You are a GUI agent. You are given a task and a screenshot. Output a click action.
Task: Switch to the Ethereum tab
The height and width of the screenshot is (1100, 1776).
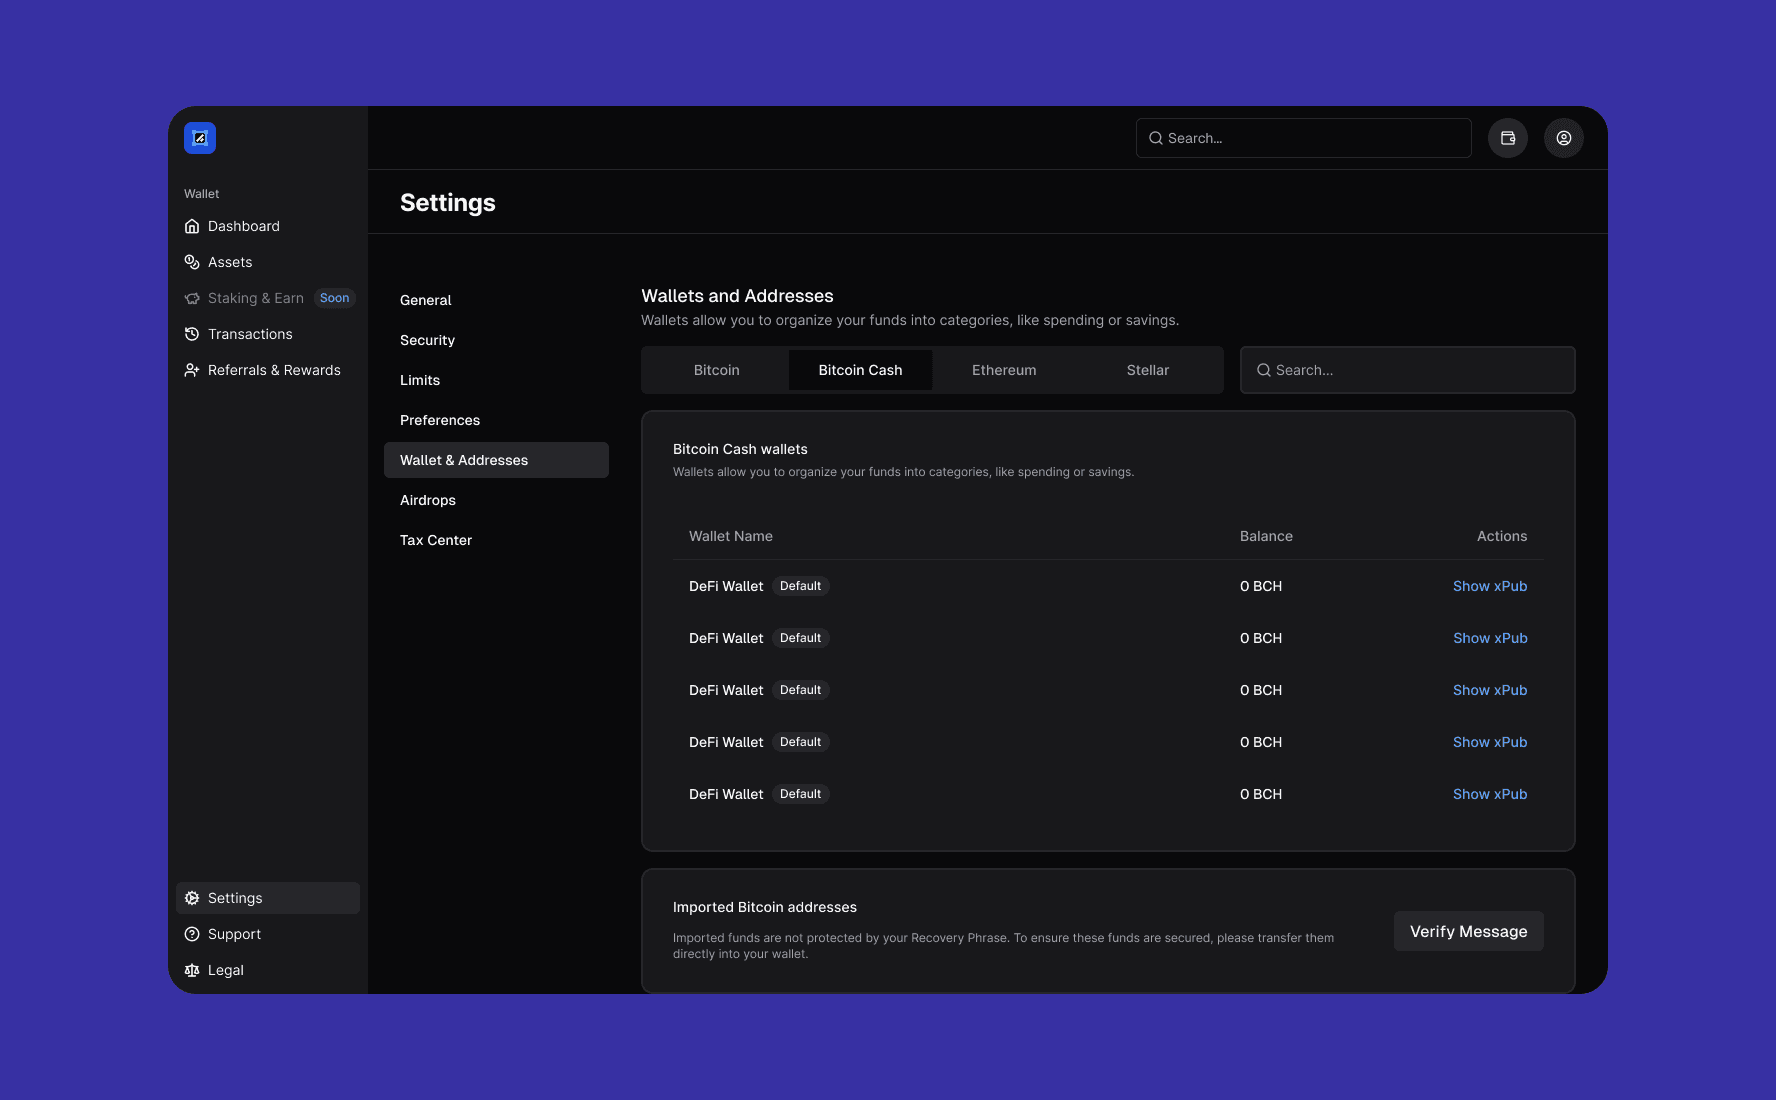point(1004,369)
